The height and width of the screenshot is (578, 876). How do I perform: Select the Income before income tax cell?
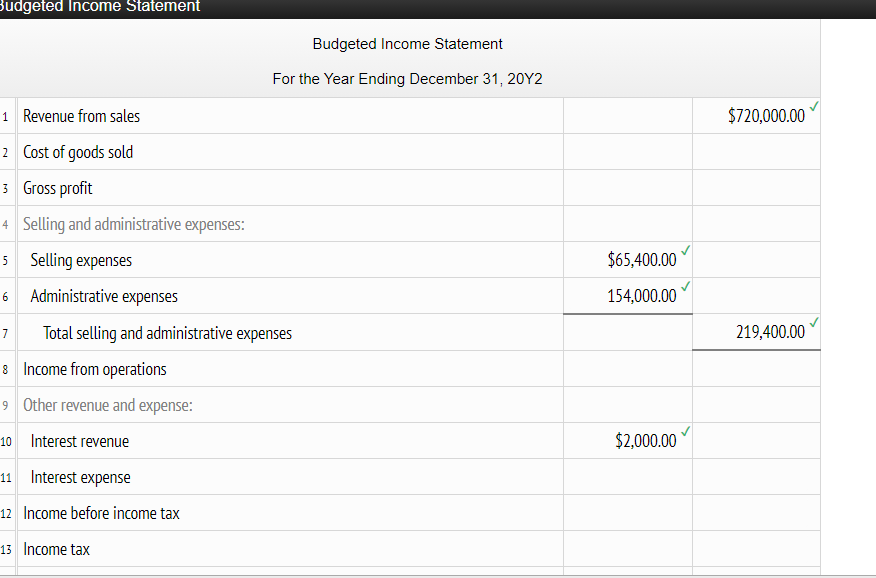[627, 512]
